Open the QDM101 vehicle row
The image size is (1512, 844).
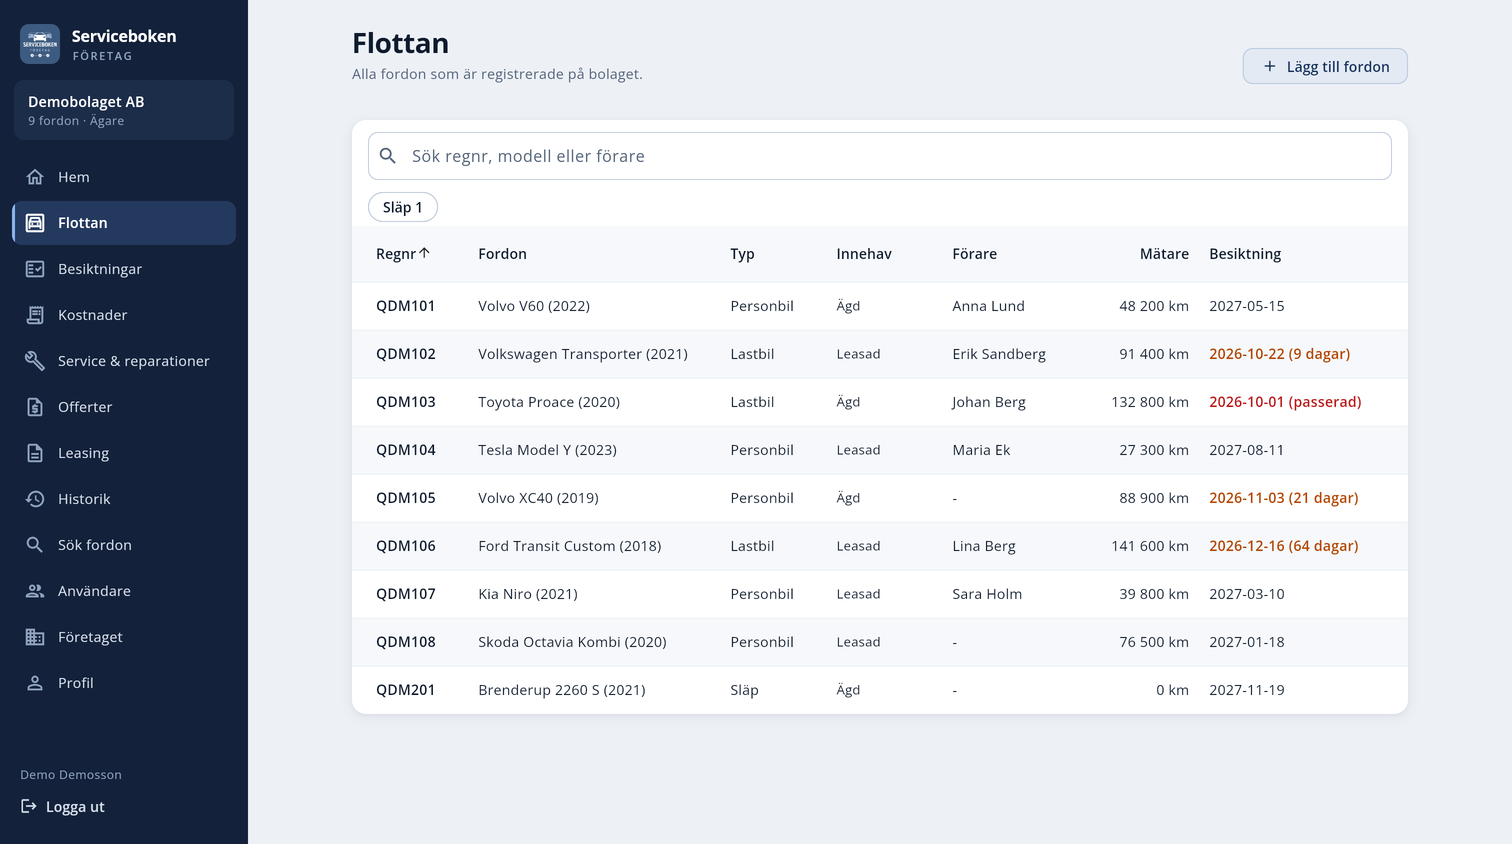click(x=880, y=306)
